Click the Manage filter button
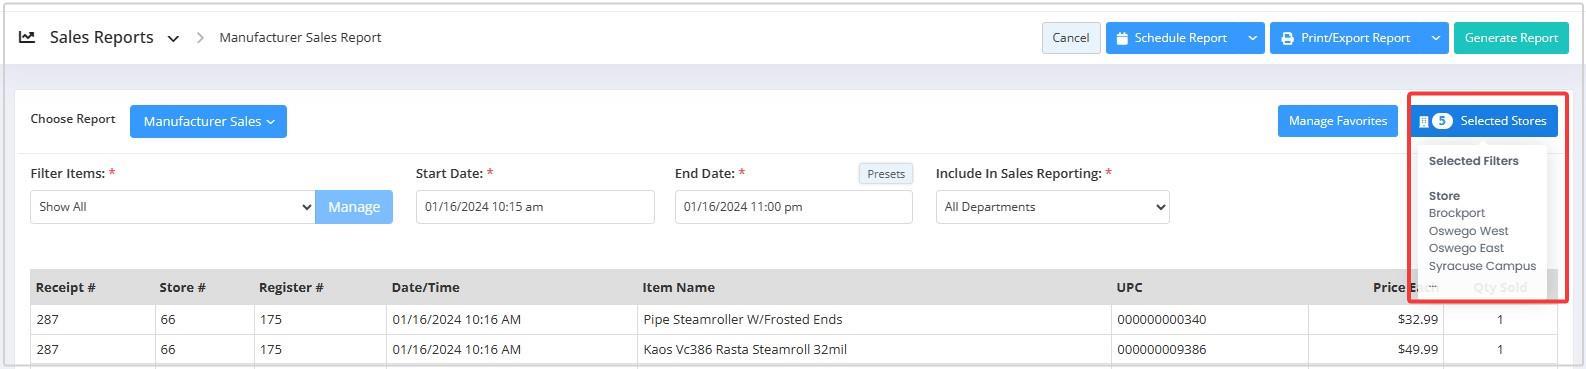This screenshot has height=369, width=1586. coord(354,207)
